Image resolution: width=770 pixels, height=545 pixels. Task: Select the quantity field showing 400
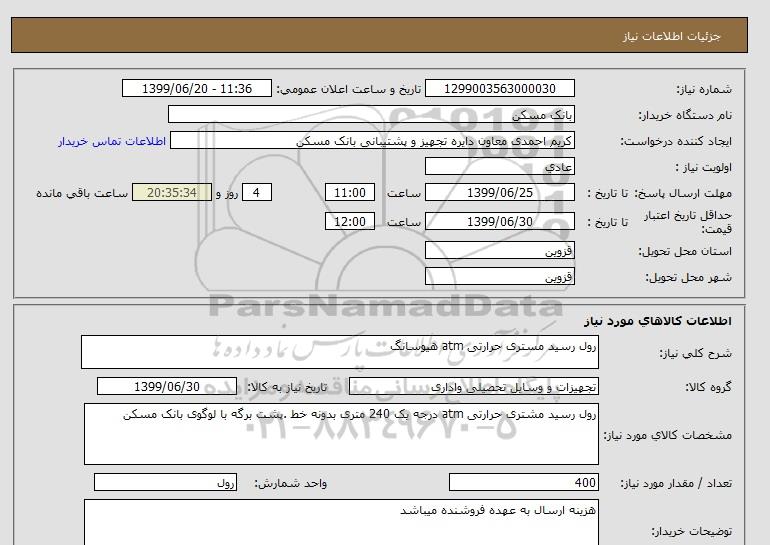524,483
